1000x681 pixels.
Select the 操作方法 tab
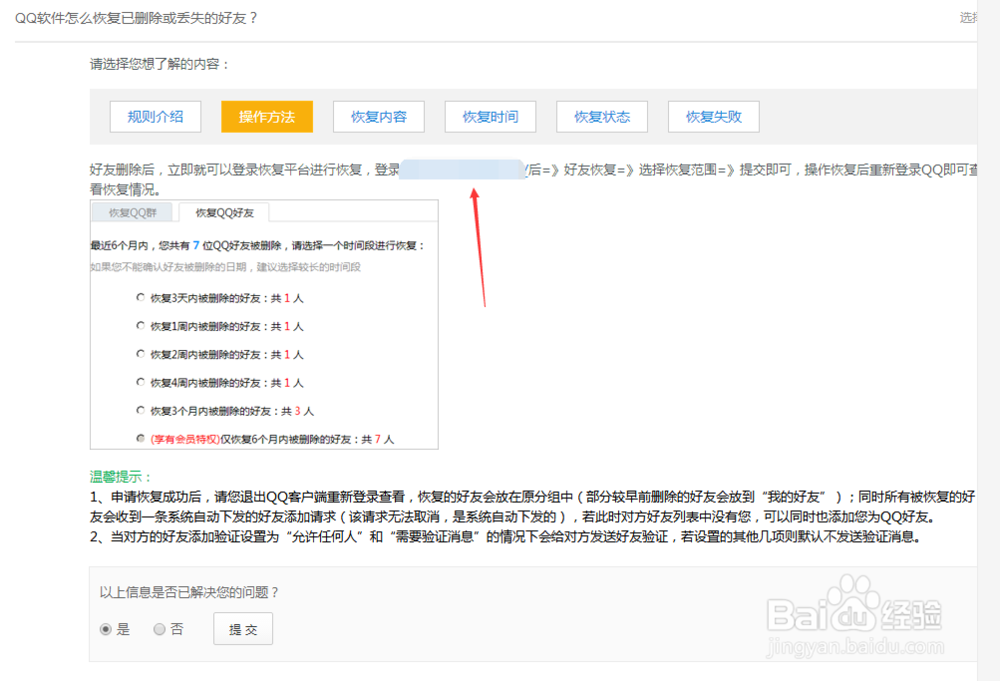[x=267, y=117]
